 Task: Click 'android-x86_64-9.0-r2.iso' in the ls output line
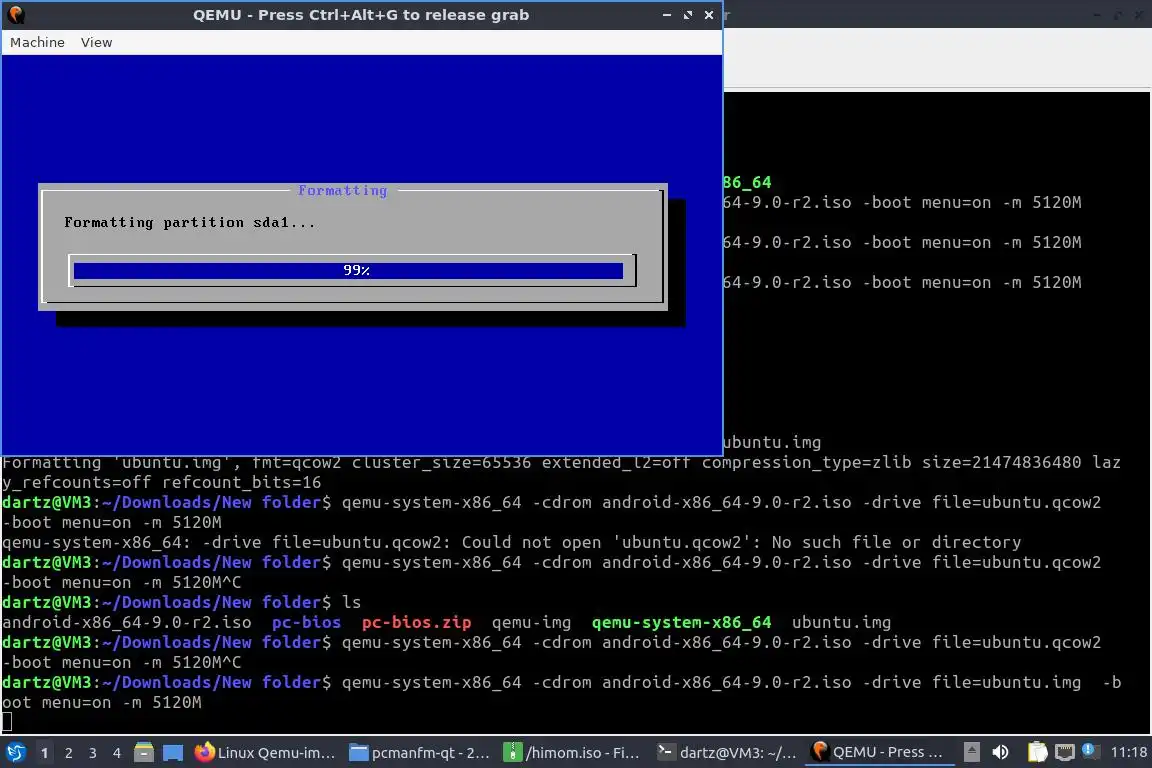pos(126,622)
